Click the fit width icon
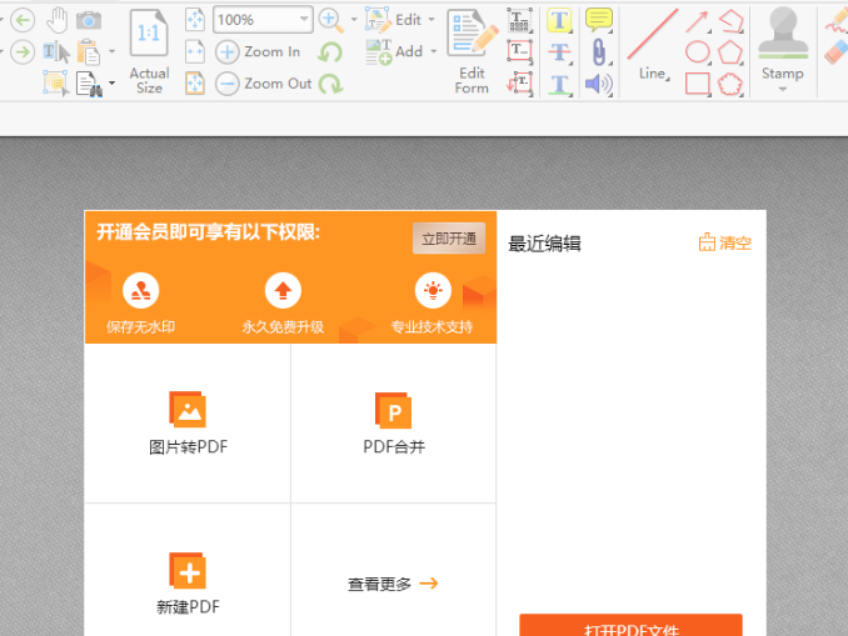 point(195,52)
